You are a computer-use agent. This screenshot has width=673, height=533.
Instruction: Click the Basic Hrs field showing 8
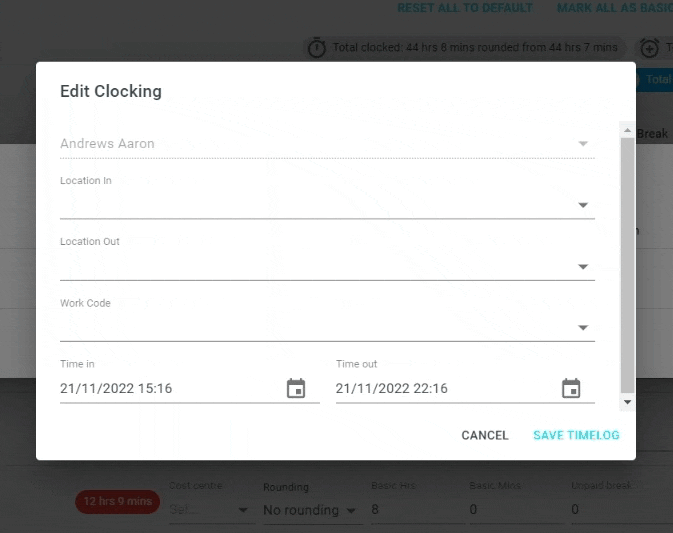(x=417, y=510)
